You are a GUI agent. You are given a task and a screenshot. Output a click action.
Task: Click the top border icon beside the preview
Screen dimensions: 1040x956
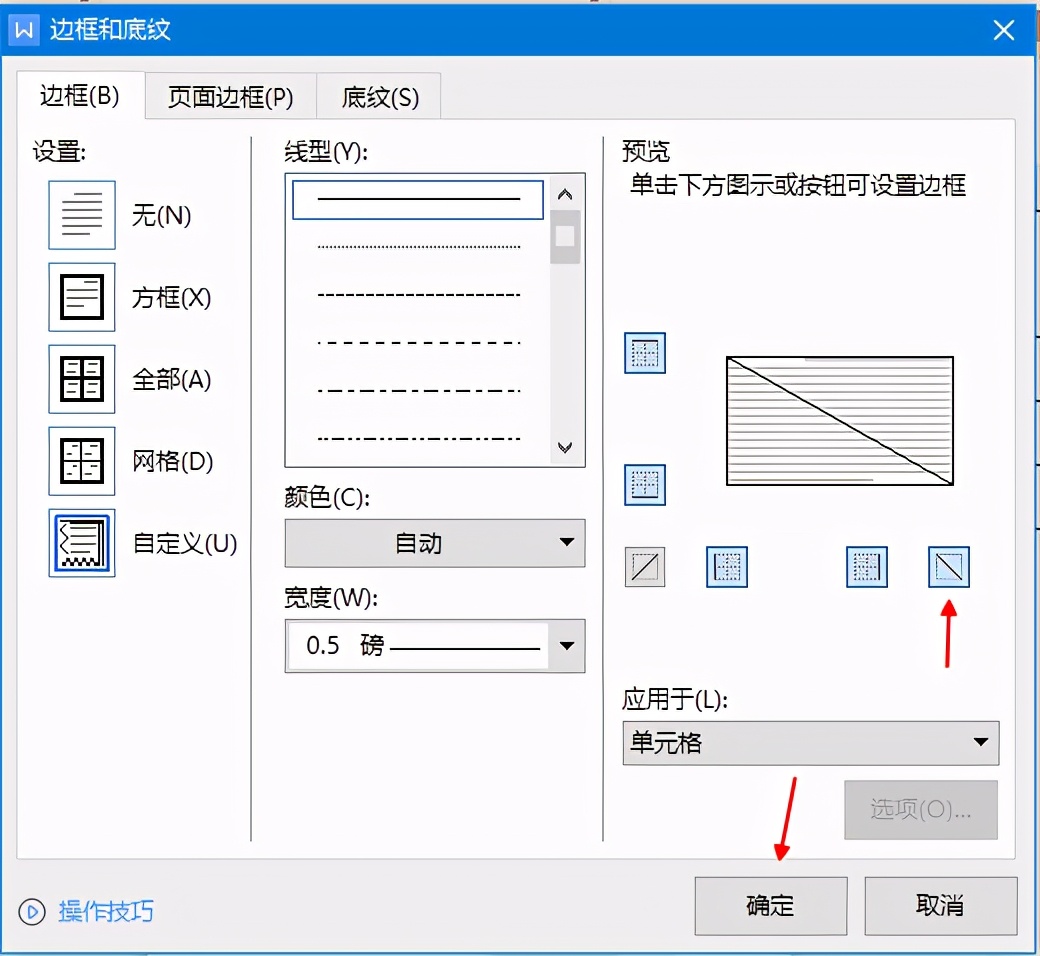pyautogui.click(x=645, y=352)
